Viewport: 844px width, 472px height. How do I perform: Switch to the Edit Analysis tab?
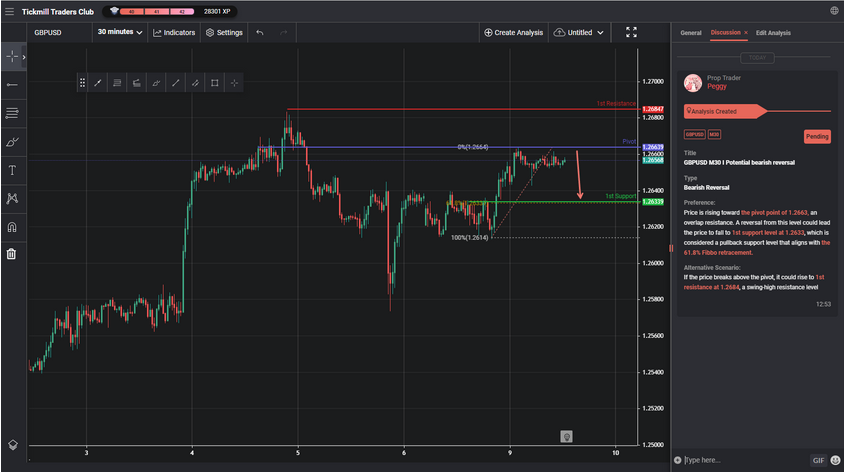(773, 33)
